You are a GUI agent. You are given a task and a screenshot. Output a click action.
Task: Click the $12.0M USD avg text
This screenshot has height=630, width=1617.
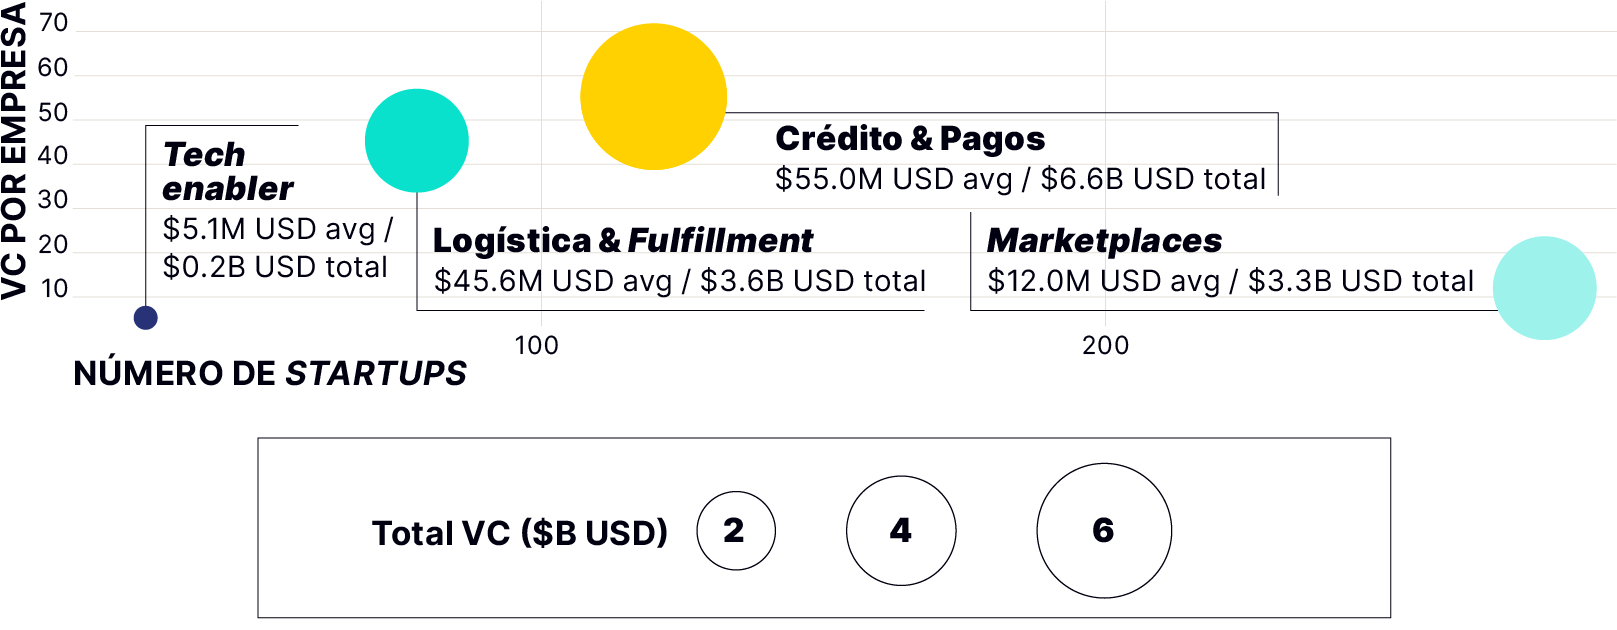(x=1103, y=281)
